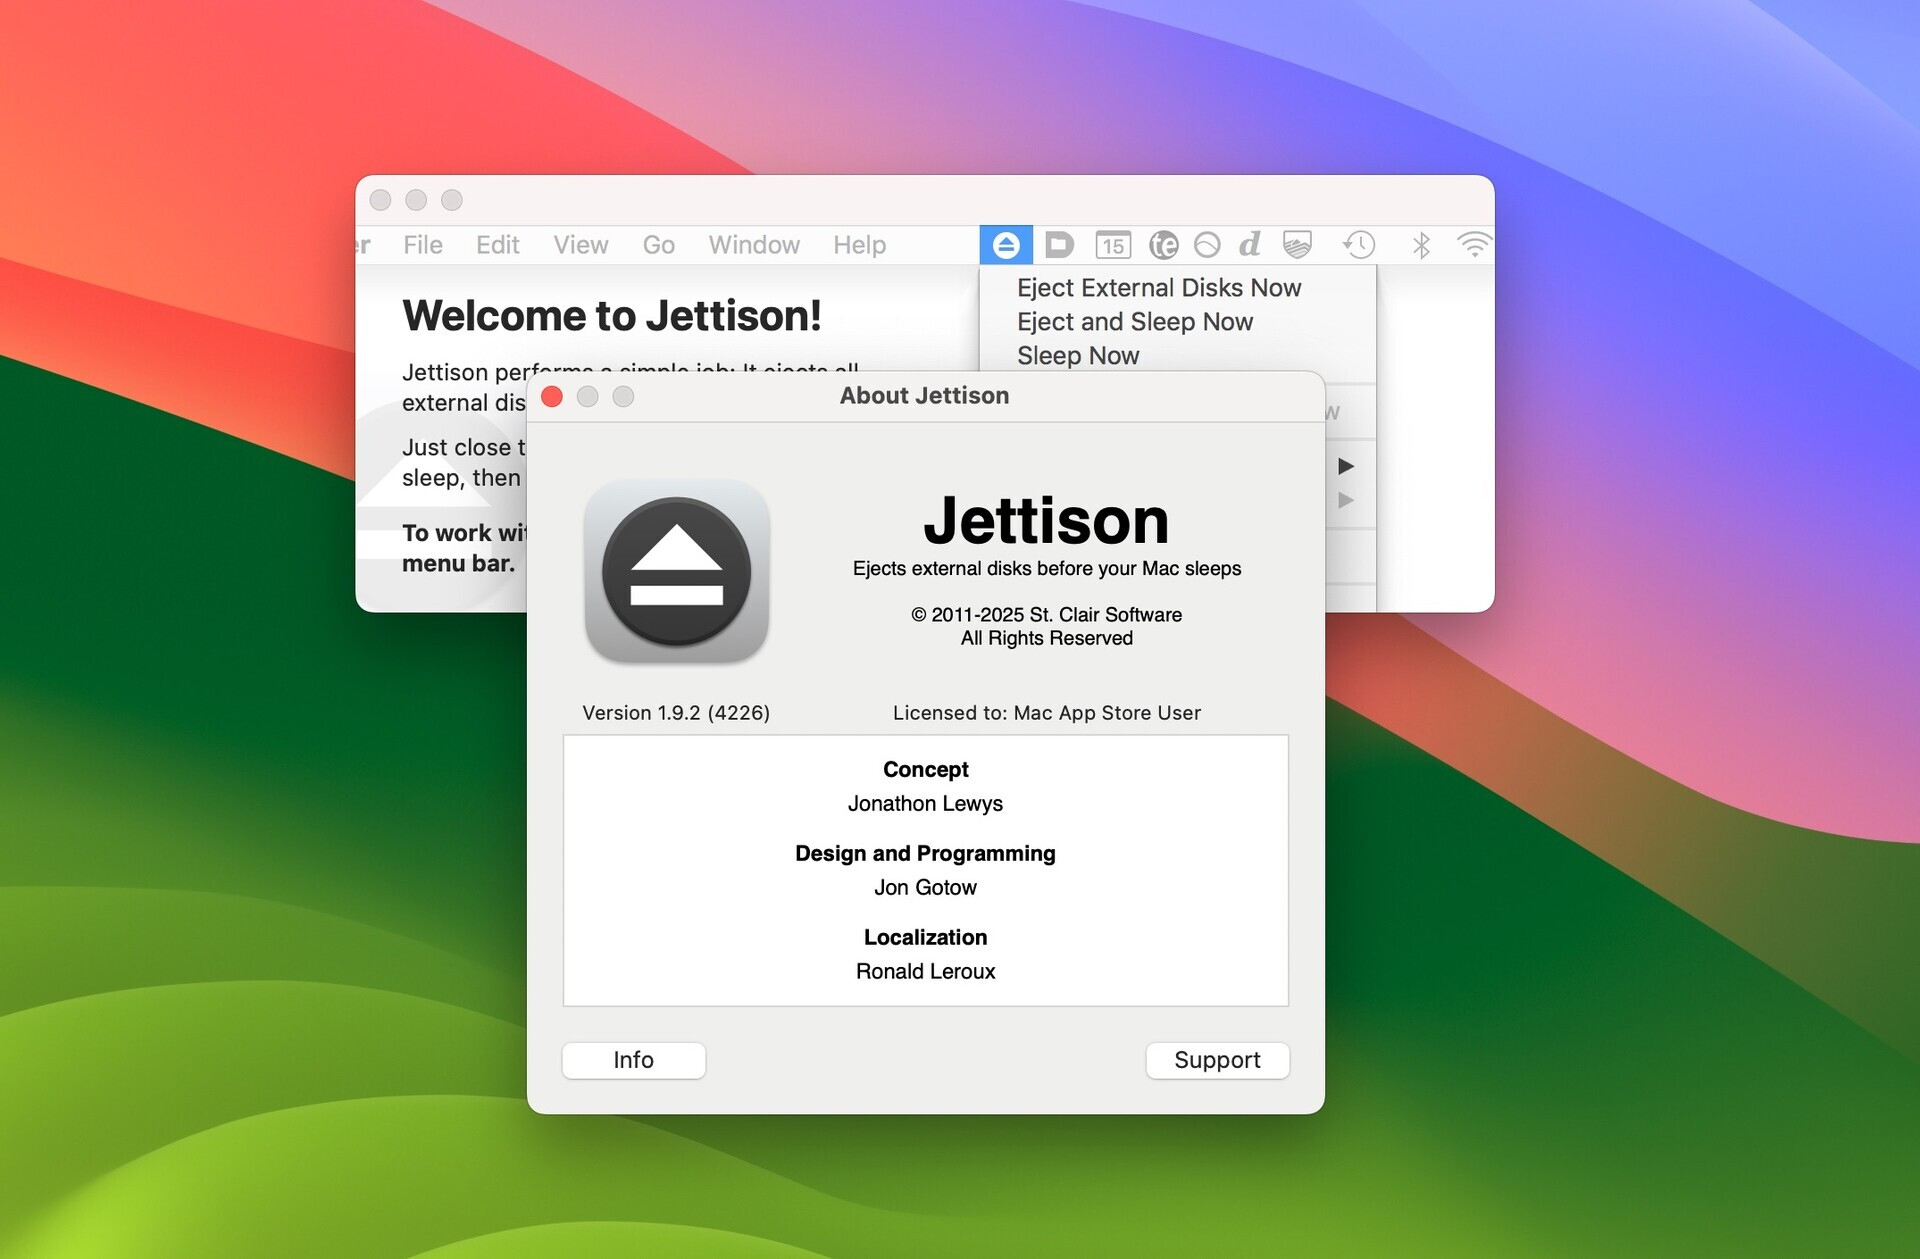Open the Wi-Fi menu in the menu bar
1920x1259 pixels.
(x=1473, y=245)
